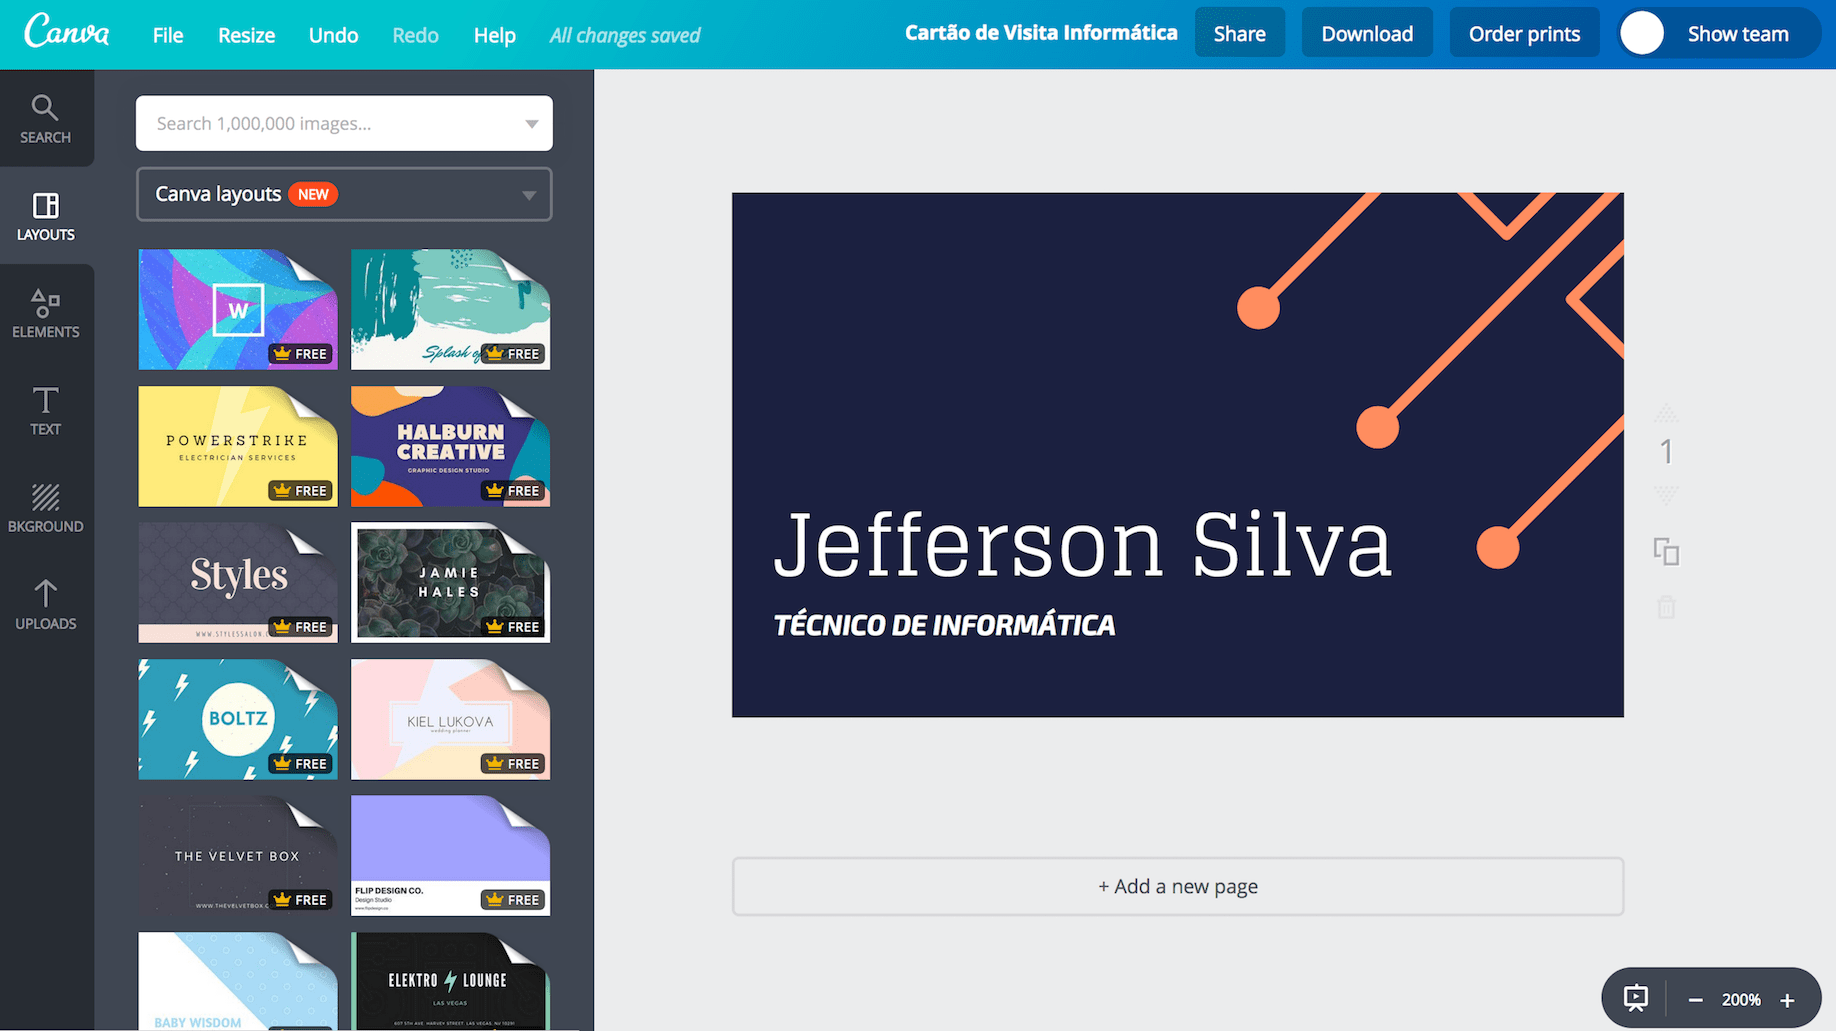
Task: Open the Layouts panel
Action: (46, 216)
